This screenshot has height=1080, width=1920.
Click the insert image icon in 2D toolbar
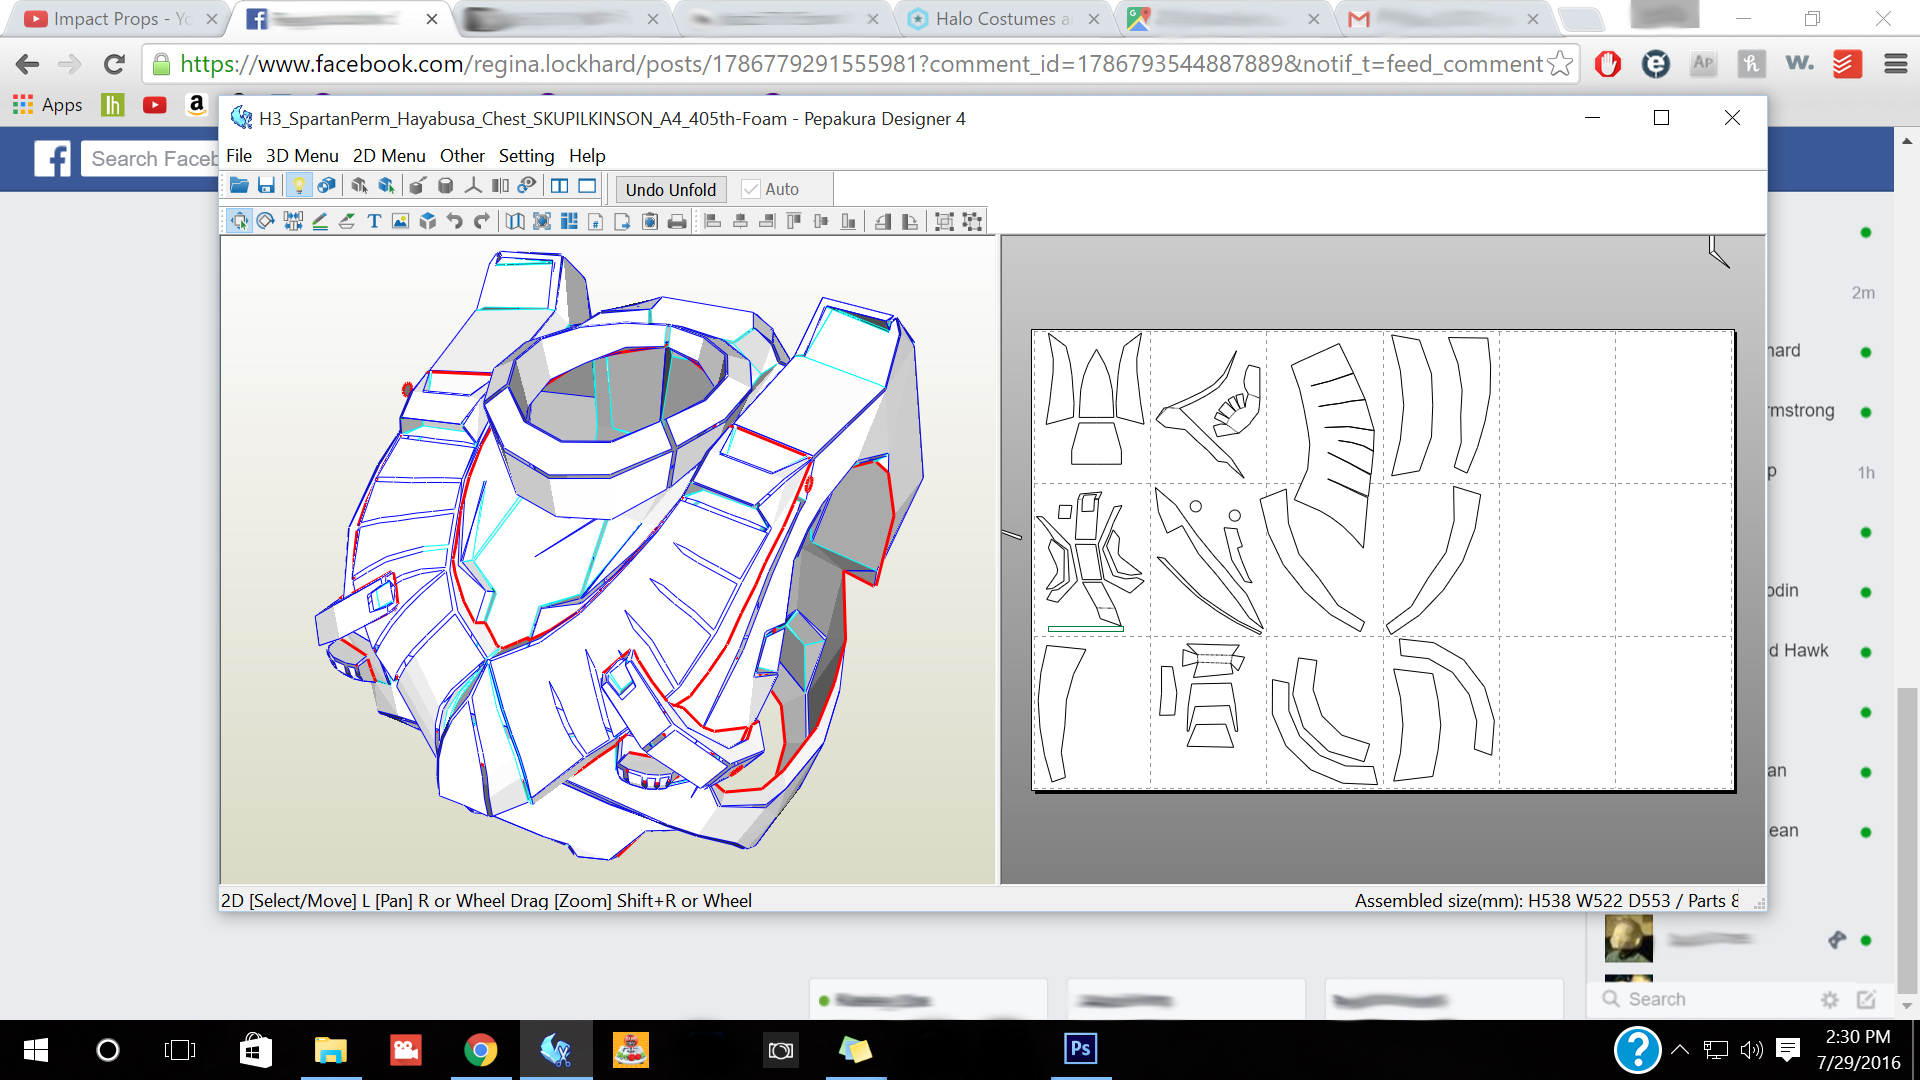point(400,221)
